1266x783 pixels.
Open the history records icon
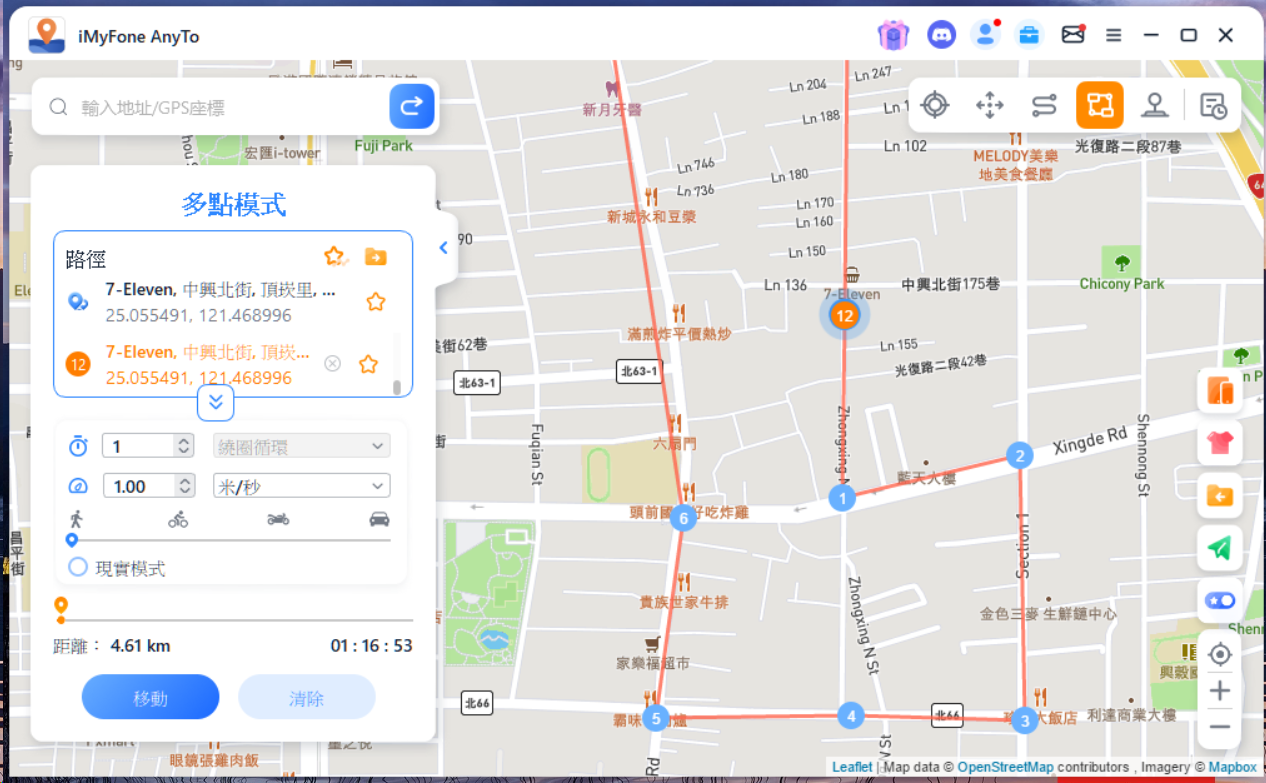(1213, 105)
